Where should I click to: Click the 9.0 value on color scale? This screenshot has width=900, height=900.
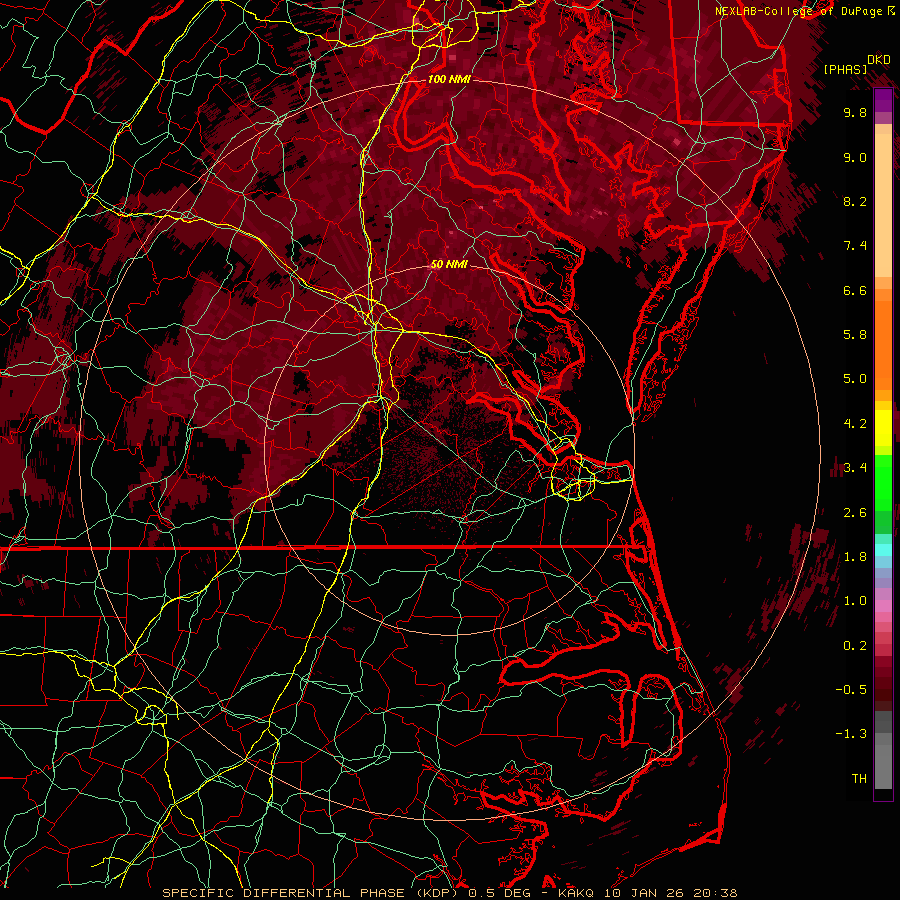tap(855, 157)
